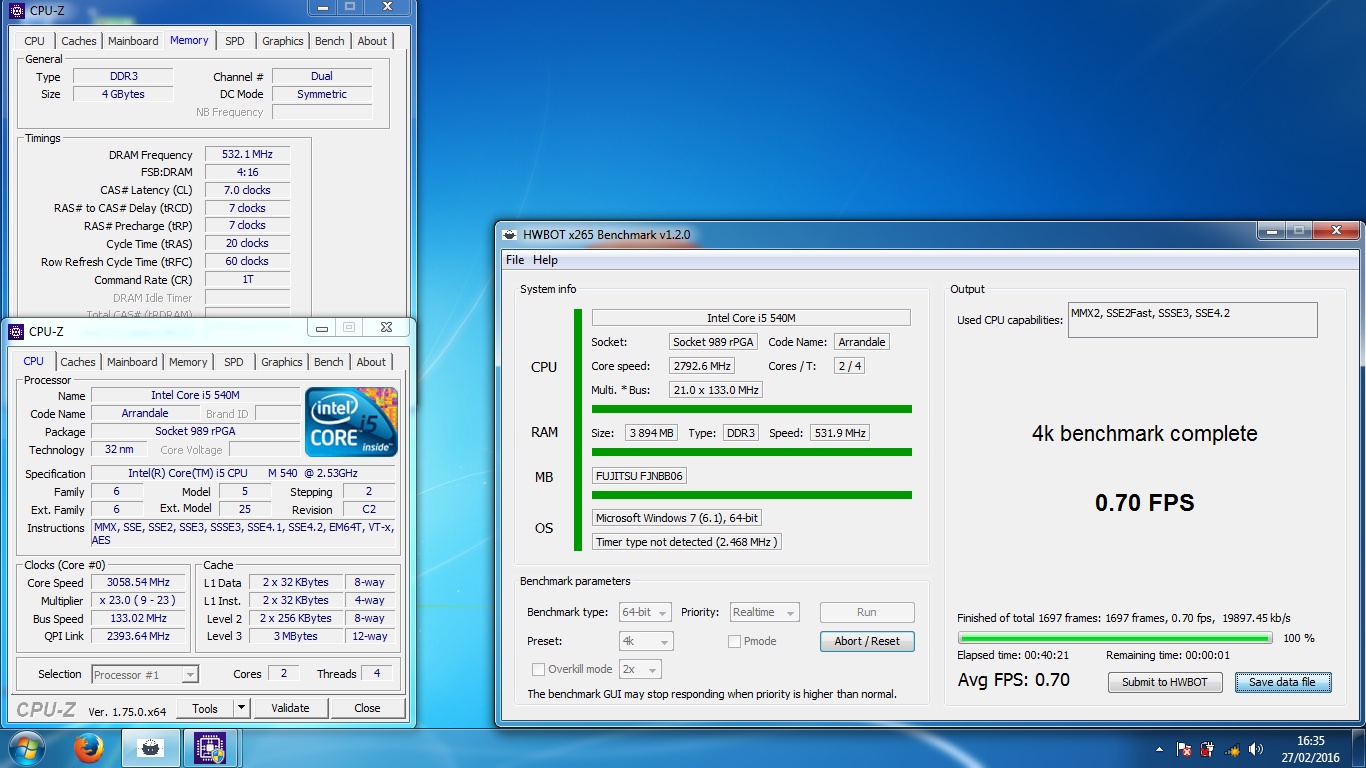Open the taskbar clock and date
This screenshot has width=1366, height=768.
coord(1310,749)
